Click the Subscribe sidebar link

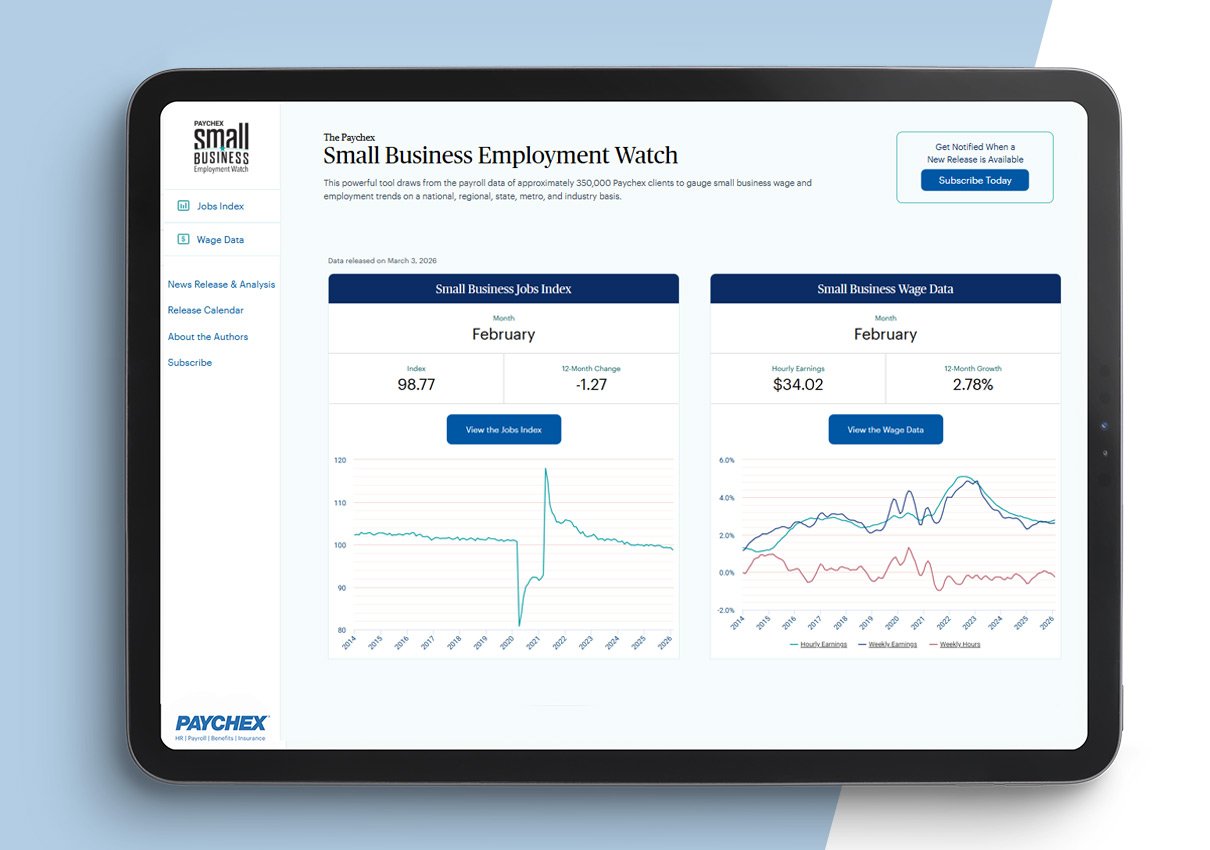190,362
